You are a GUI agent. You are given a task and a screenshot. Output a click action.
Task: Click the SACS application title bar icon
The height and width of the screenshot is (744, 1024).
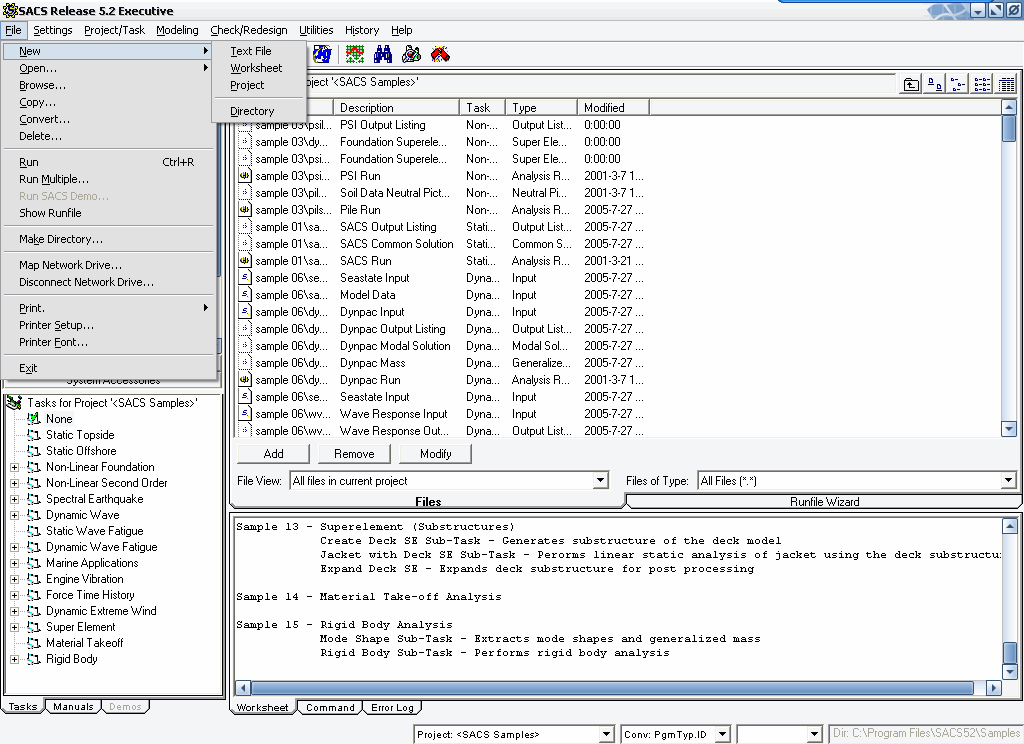[x=10, y=10]
